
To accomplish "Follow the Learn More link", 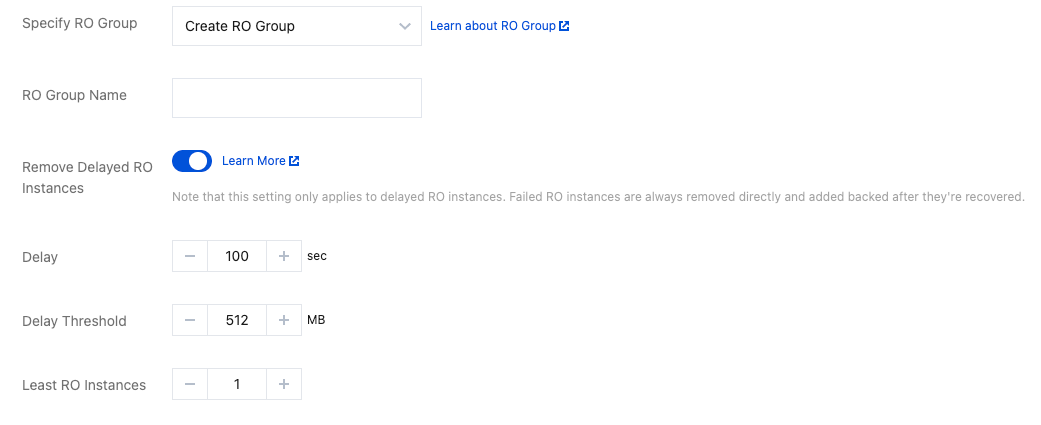I will (x=253, y=161).
